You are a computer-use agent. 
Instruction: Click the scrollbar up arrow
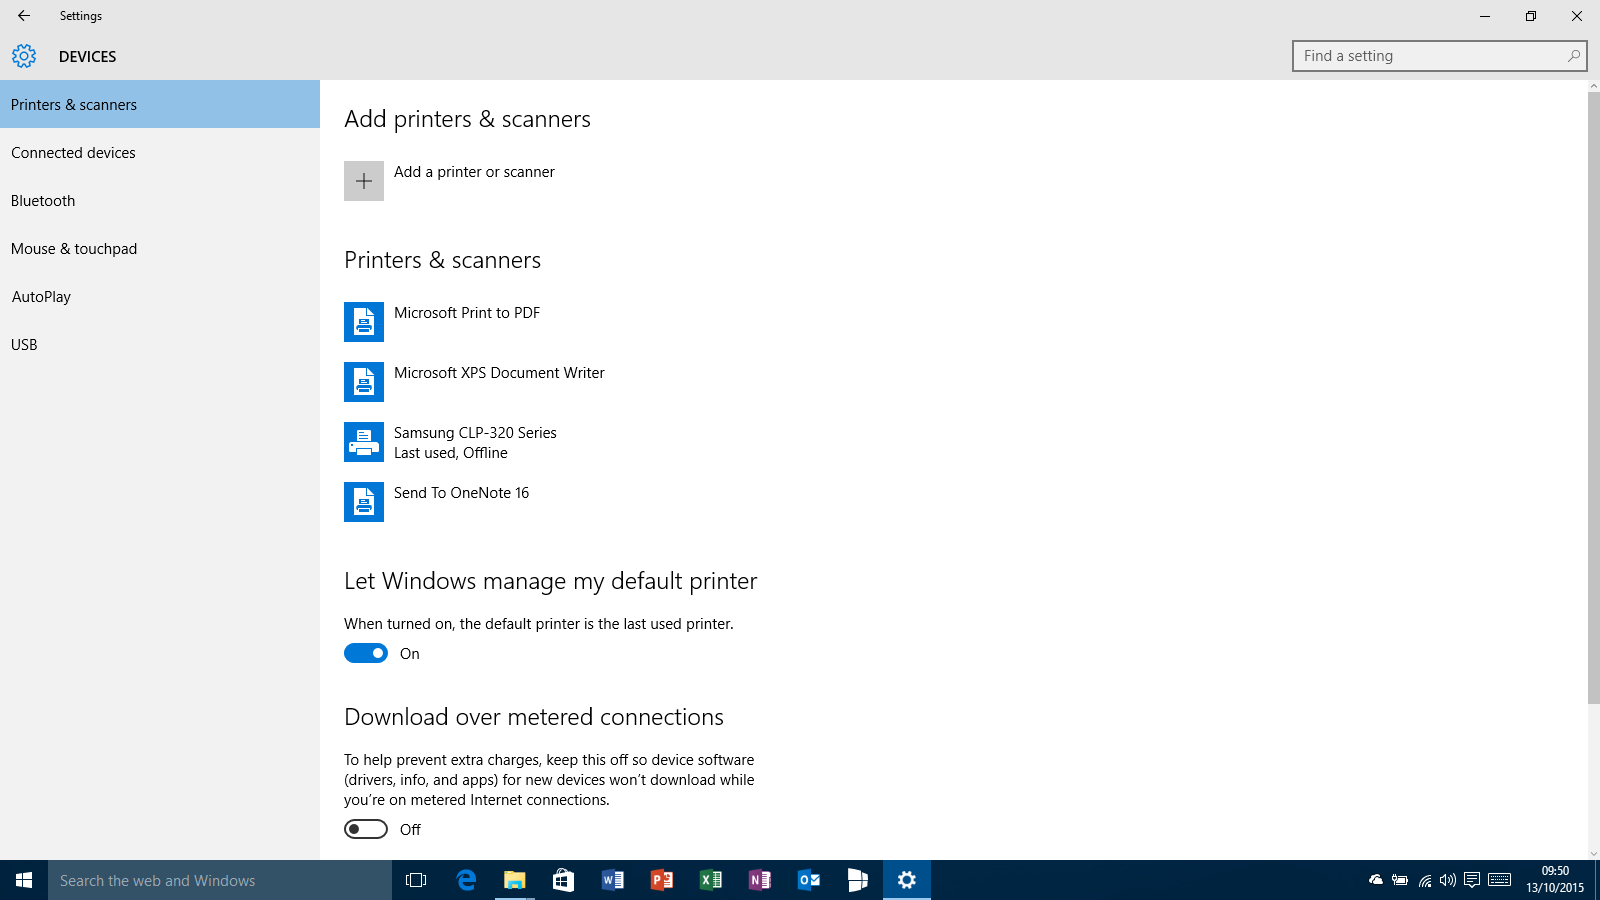click(1594, 86)
